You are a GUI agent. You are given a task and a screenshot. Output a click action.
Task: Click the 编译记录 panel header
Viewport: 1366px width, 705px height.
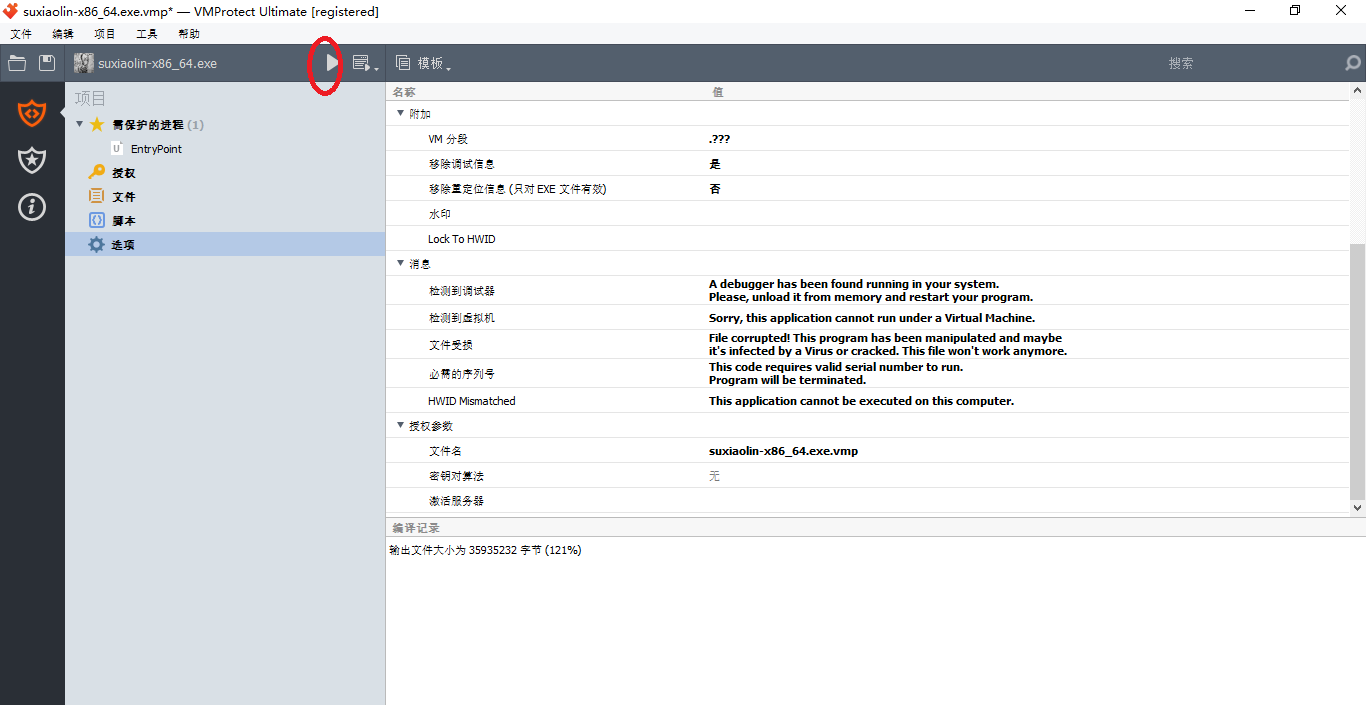coord(416,527)
